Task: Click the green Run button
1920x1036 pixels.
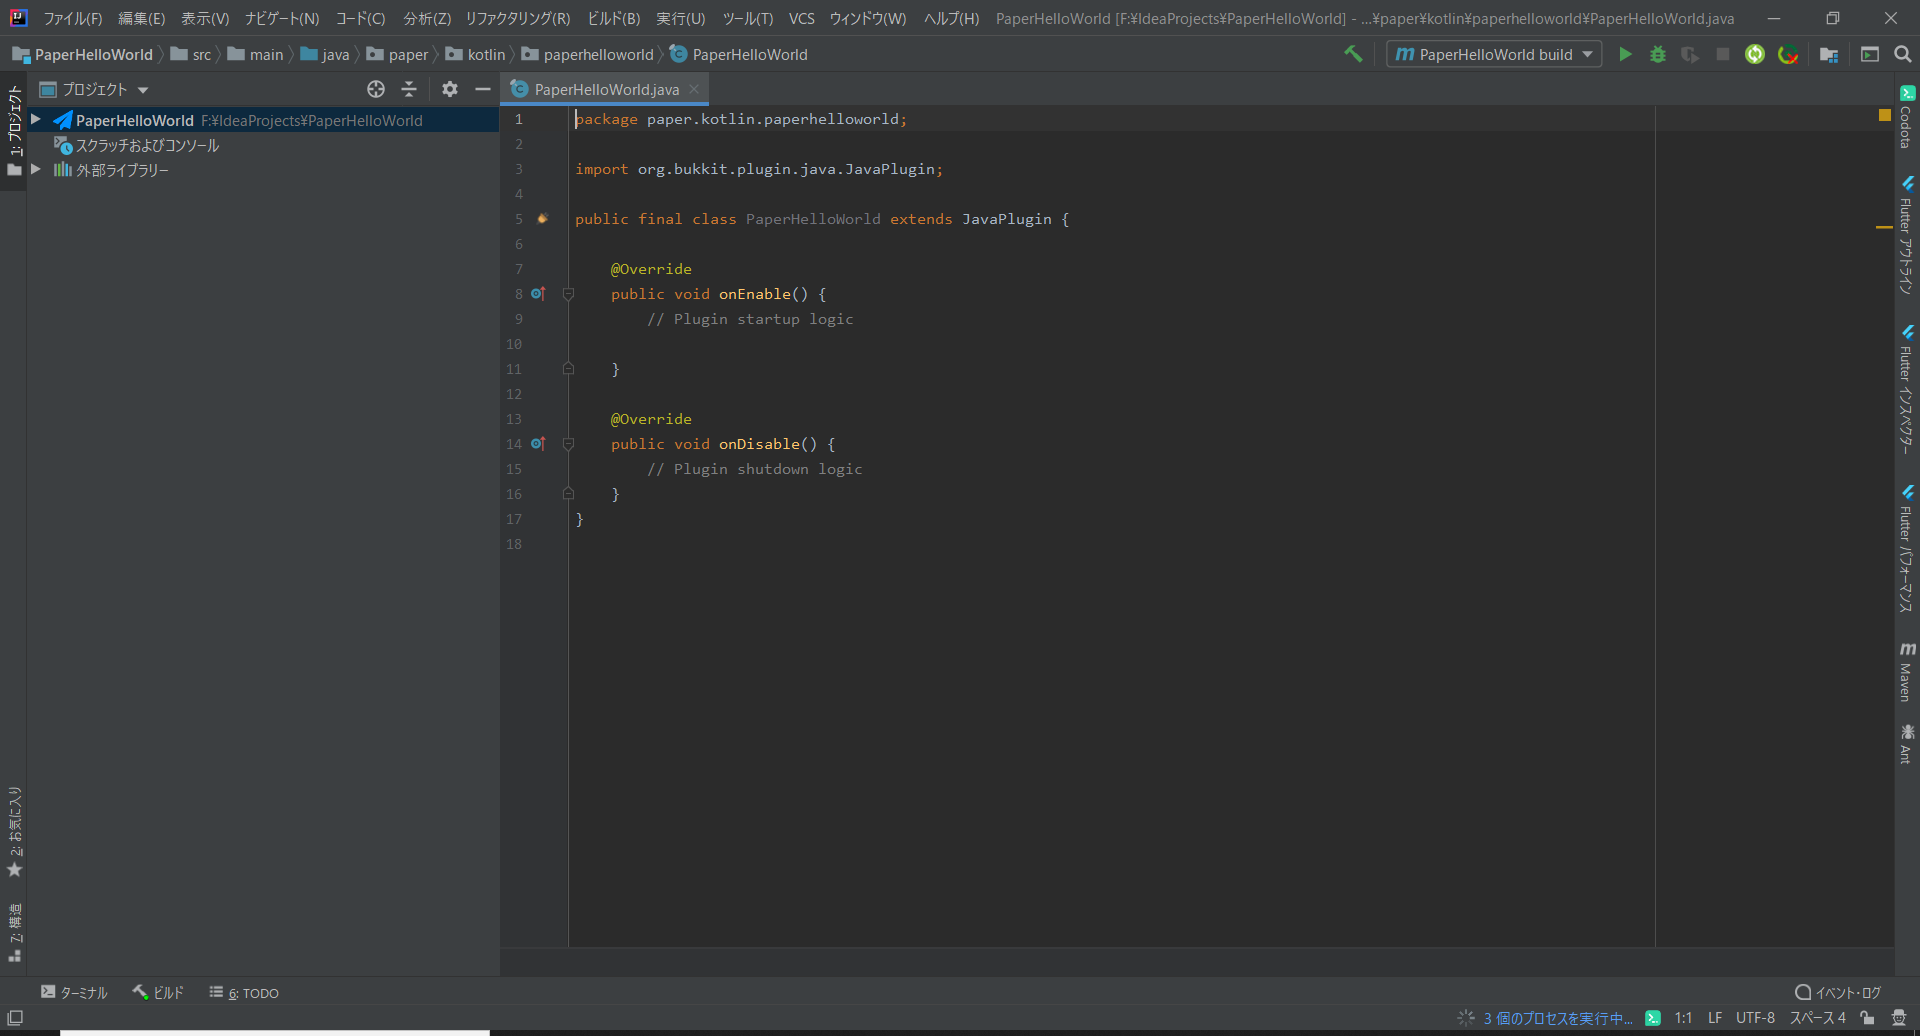Action: point(1625,54)
